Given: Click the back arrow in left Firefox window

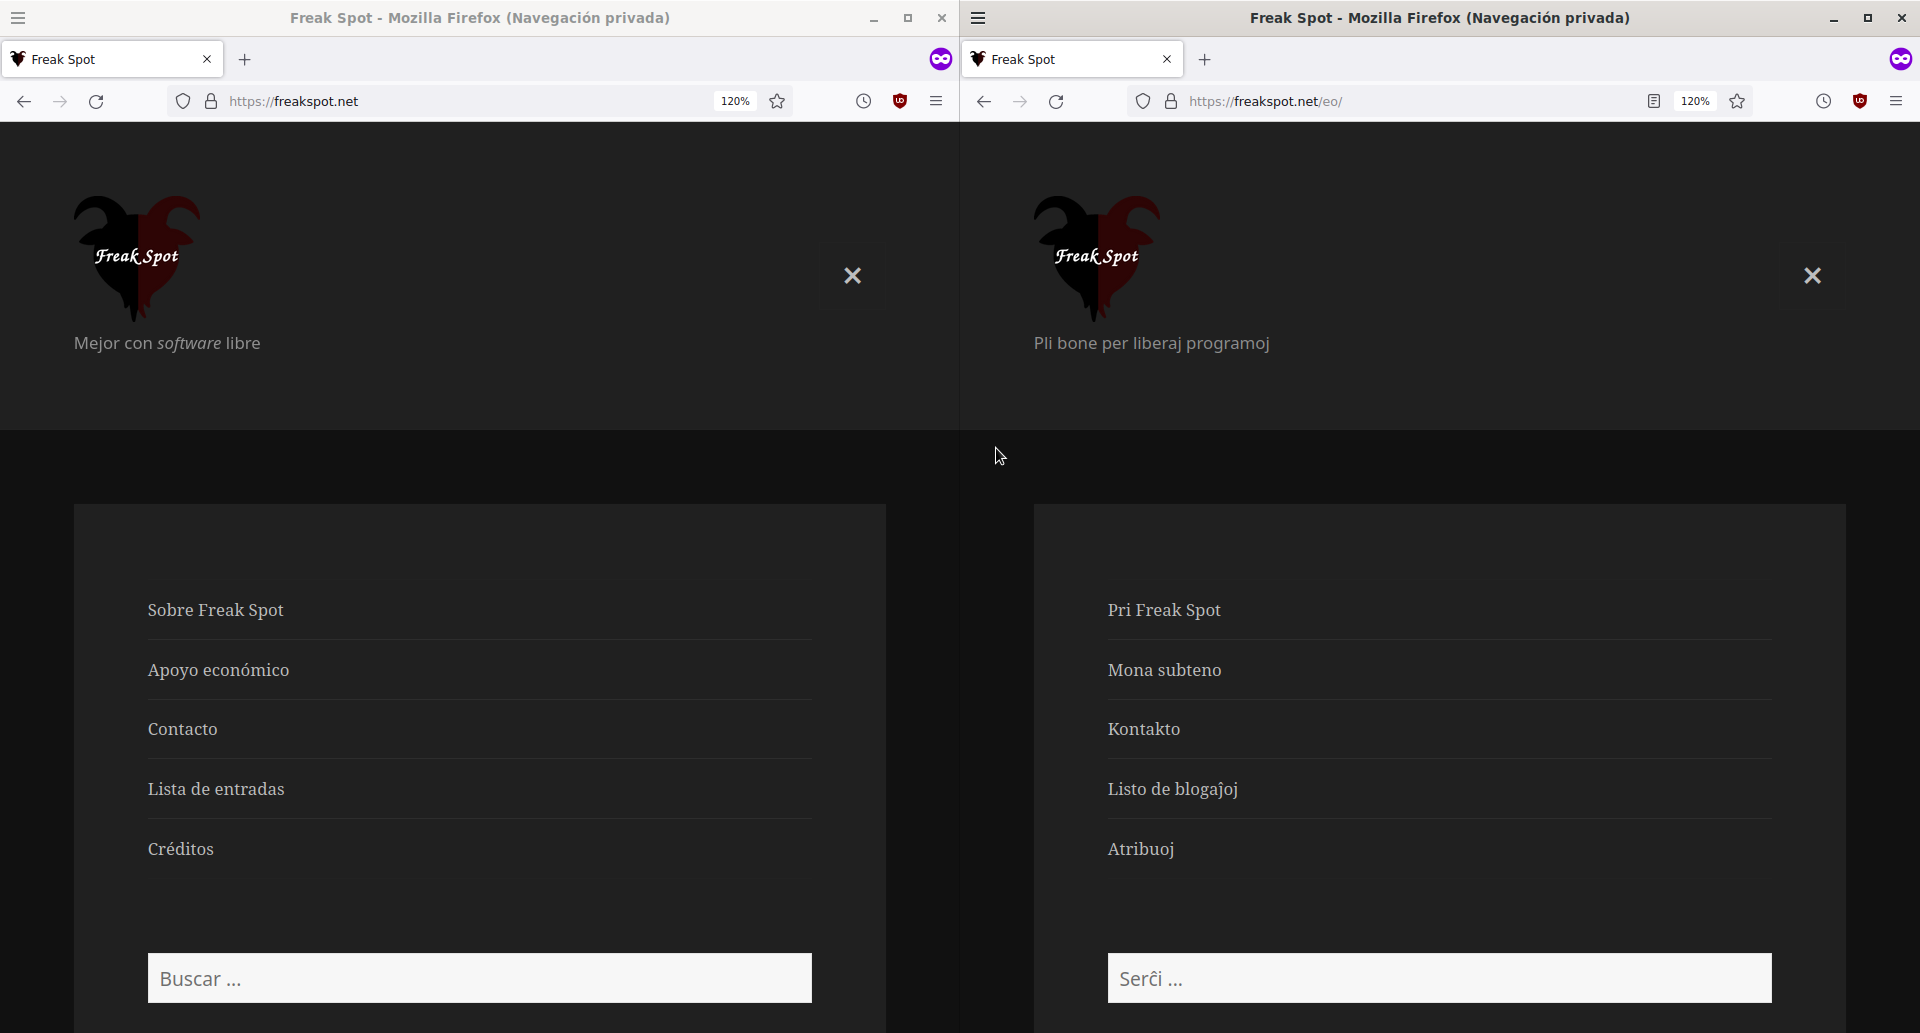Looking at the screenshot, I should pyautogui.click(x=24, y=101).
